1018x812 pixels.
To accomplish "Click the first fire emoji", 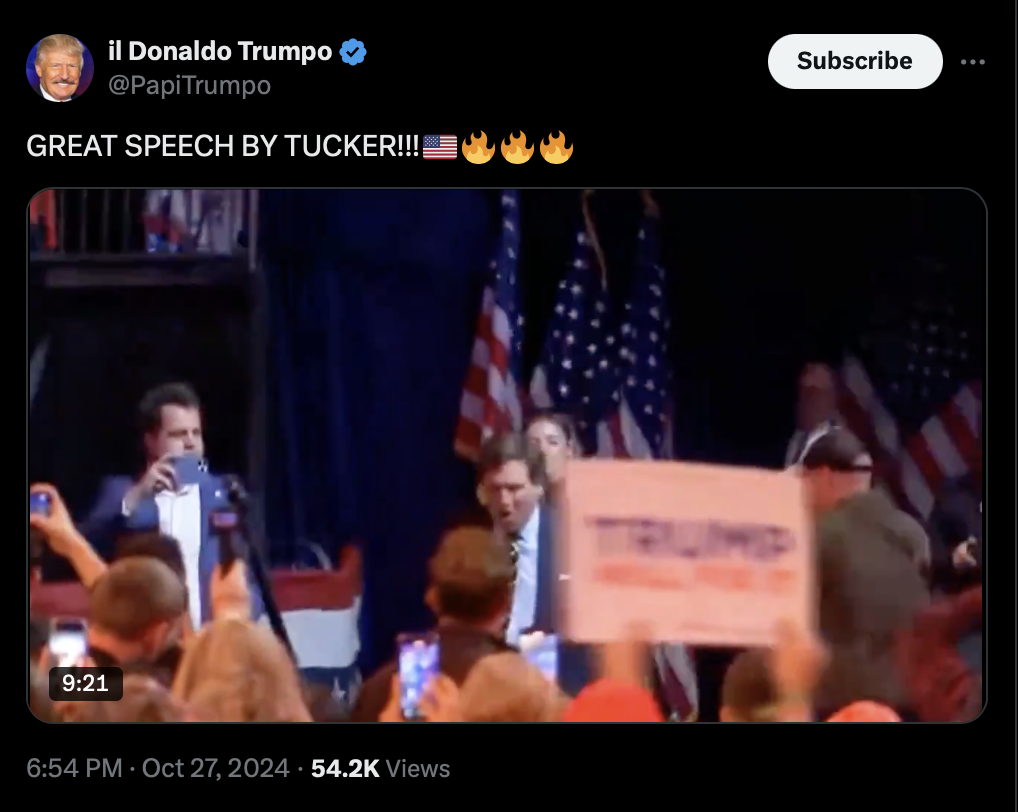I will pyautogui.click(x=478, y=147).
